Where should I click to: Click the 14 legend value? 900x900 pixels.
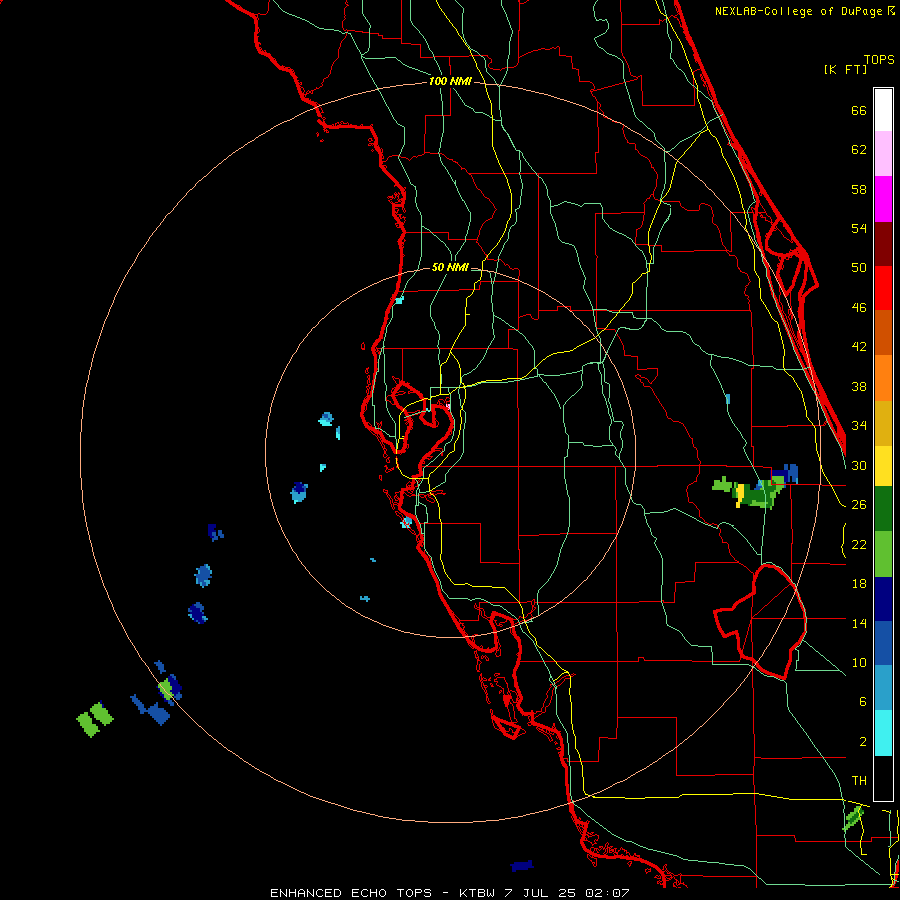[859, 623]
